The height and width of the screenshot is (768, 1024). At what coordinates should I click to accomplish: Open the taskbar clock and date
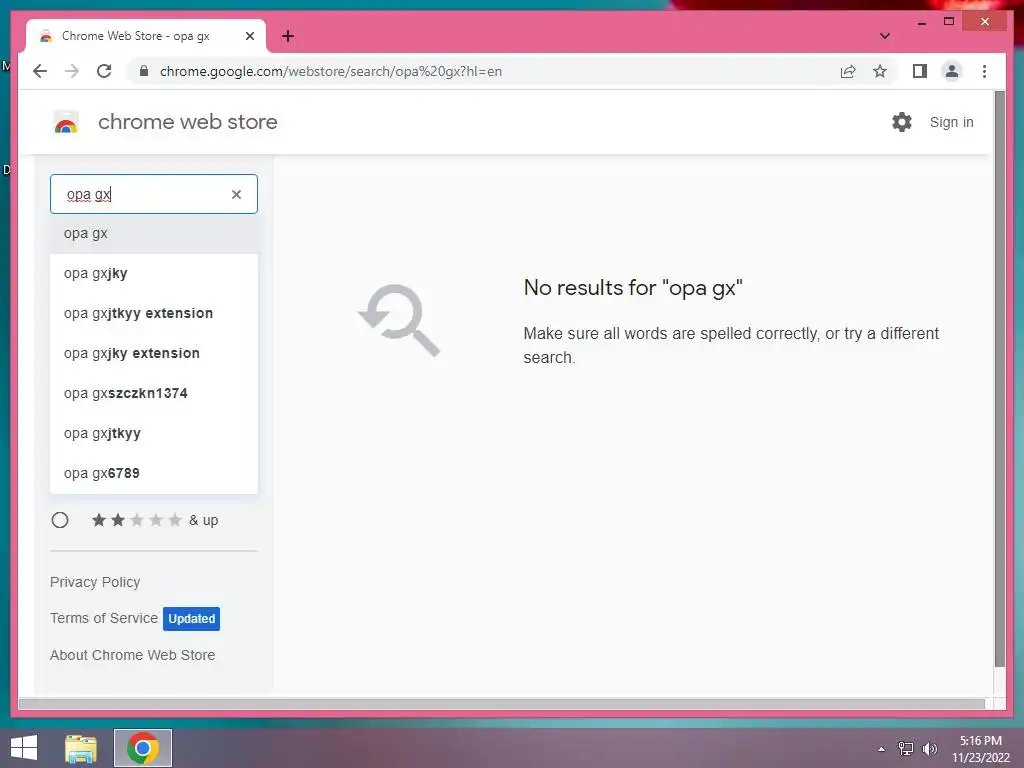pos(980,749)
